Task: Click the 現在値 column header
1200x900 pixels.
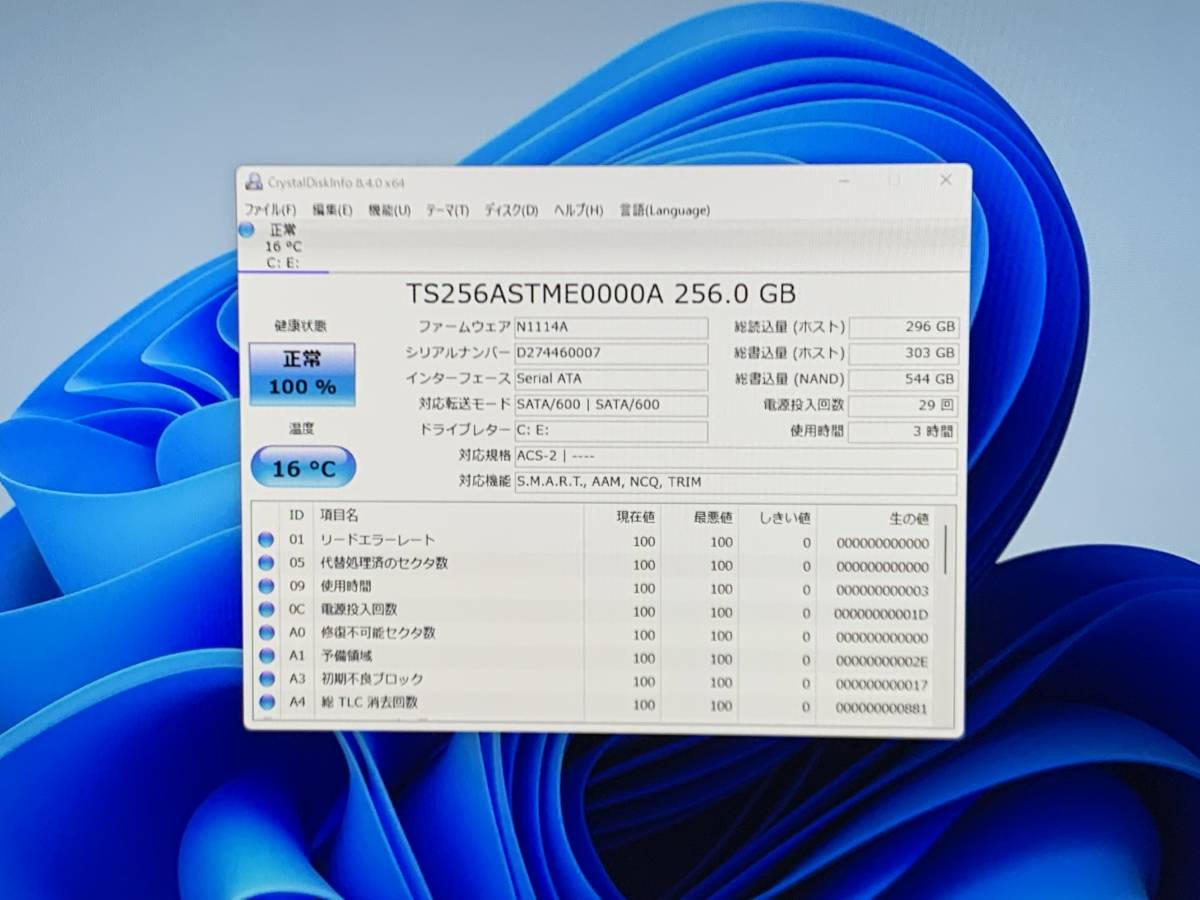Action: point(622,517)
